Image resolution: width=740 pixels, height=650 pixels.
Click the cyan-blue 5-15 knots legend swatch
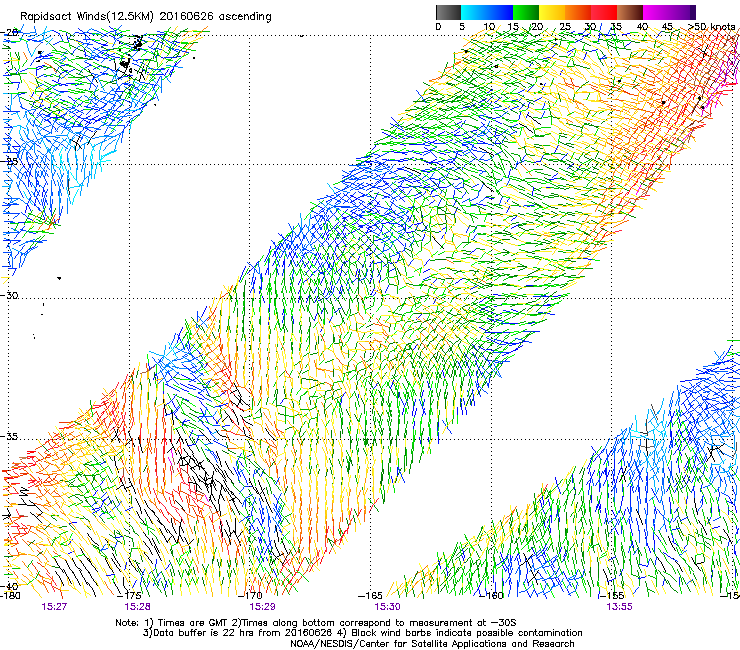coord(487,12)
